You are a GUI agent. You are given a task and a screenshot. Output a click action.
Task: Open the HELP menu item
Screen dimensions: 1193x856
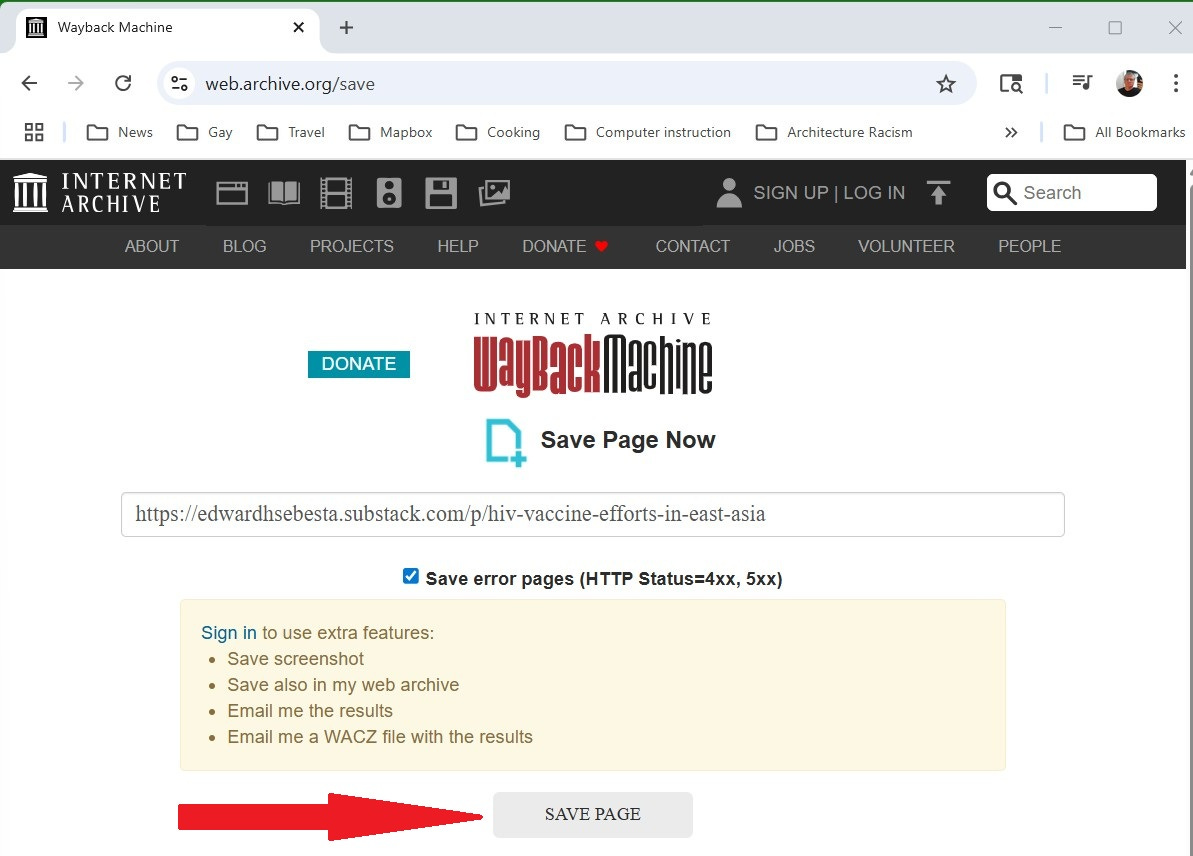458,247
